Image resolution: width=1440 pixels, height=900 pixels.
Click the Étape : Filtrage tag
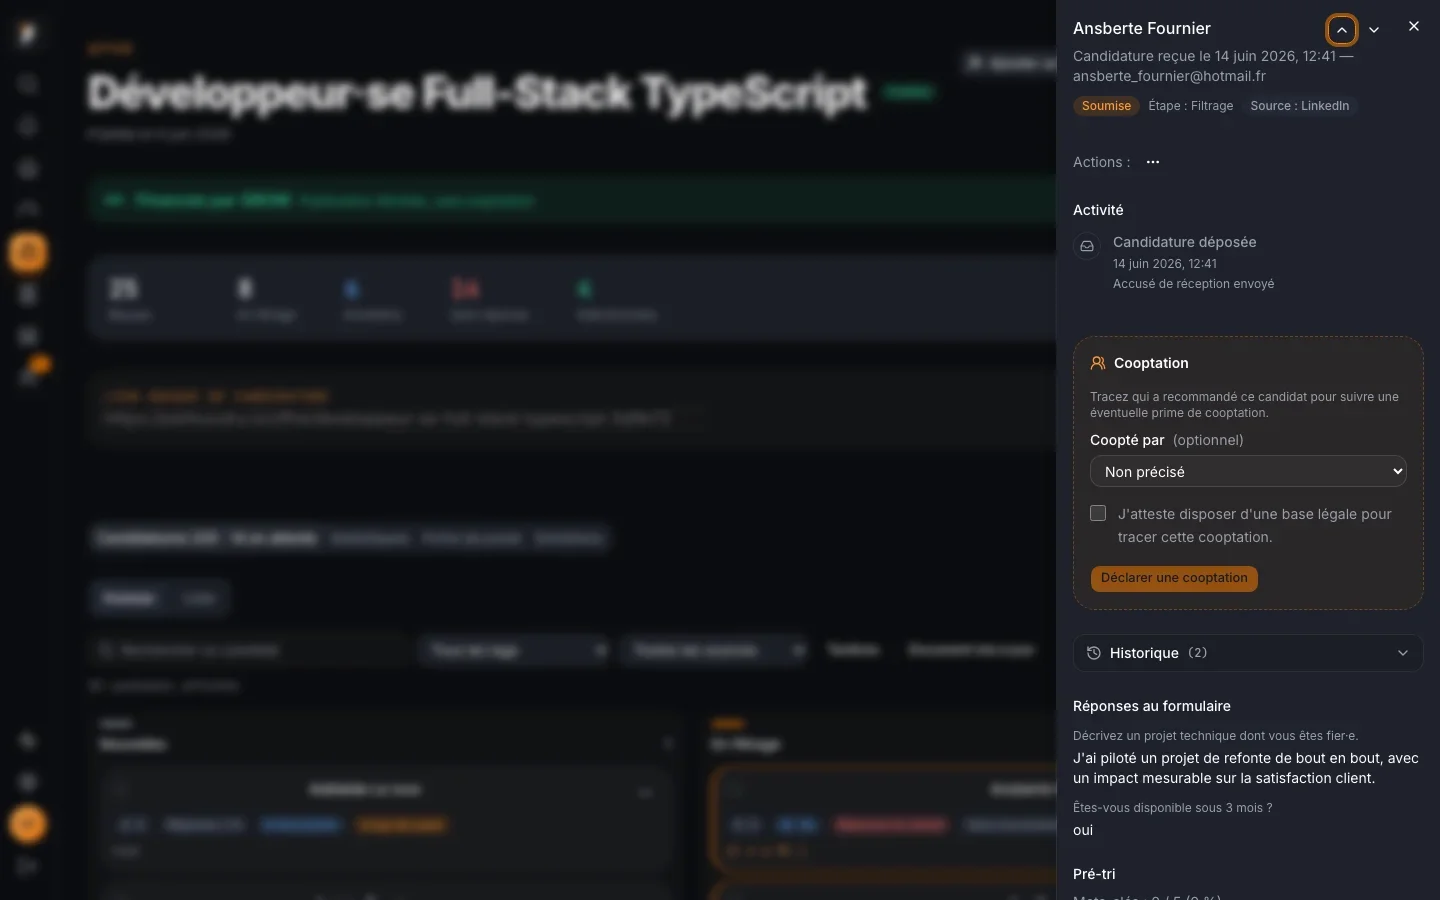pyautogui.click(x=1190, y=106)
